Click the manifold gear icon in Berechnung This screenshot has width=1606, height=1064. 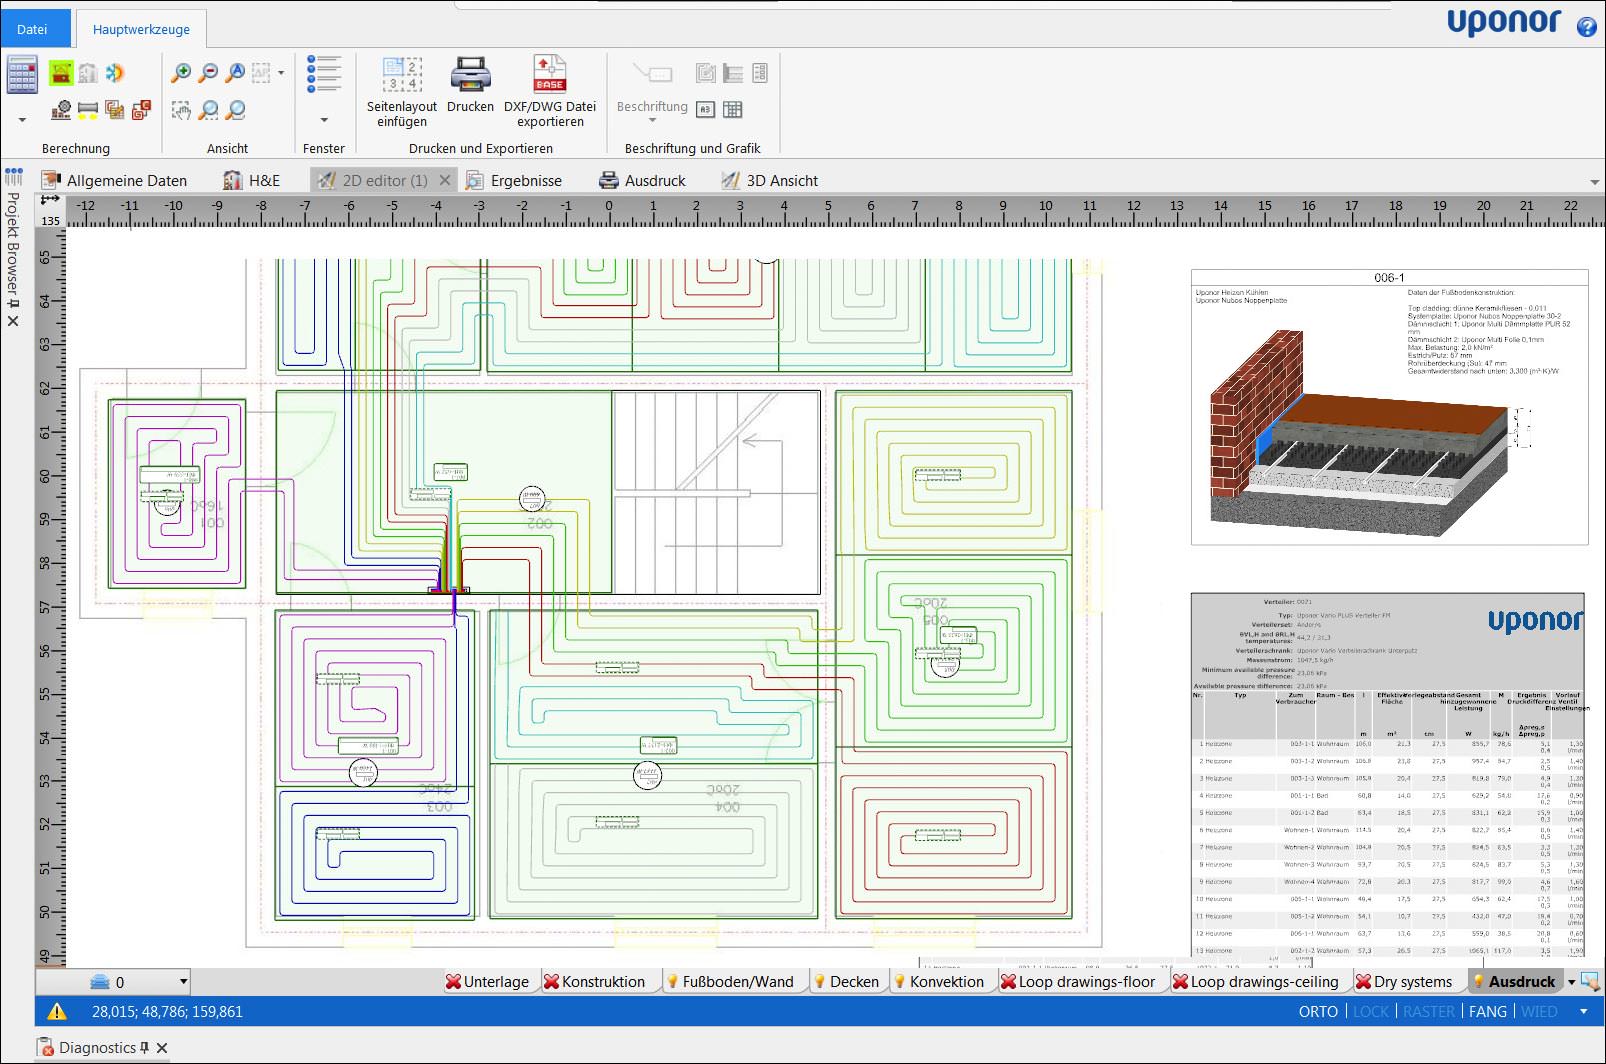click(61, 110)
